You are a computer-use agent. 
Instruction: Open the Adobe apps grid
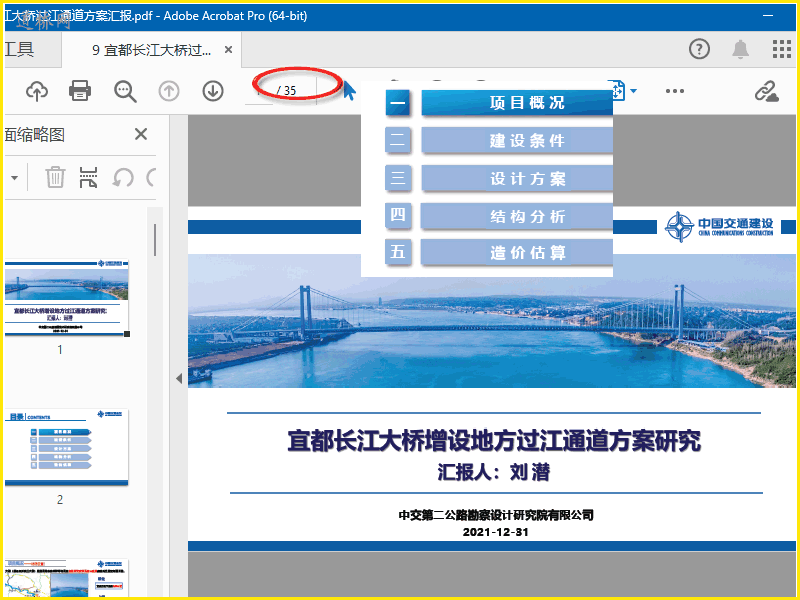(781, 49)
